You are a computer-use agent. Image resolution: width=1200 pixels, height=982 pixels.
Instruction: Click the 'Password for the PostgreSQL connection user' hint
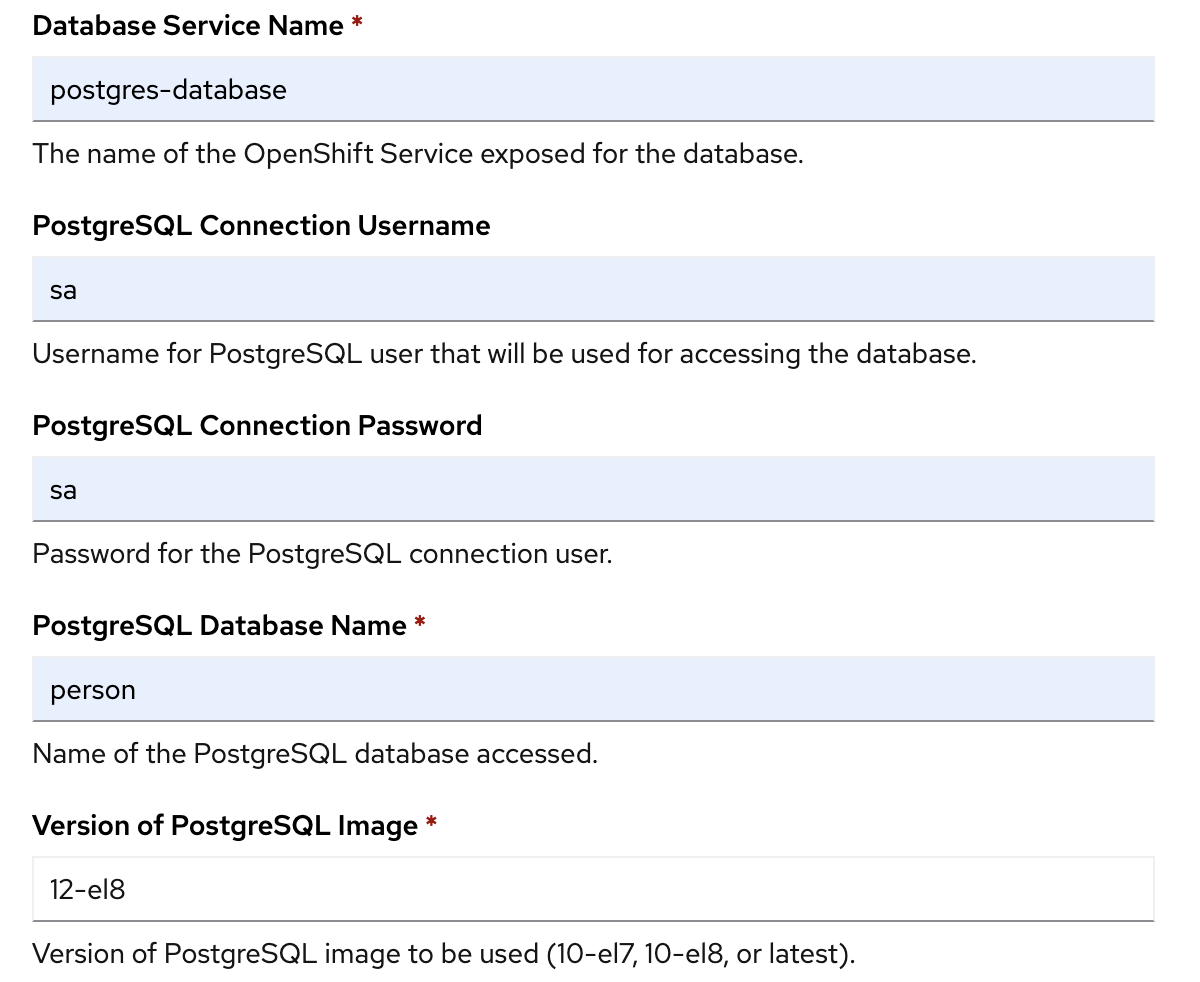(x=322, y=554)
